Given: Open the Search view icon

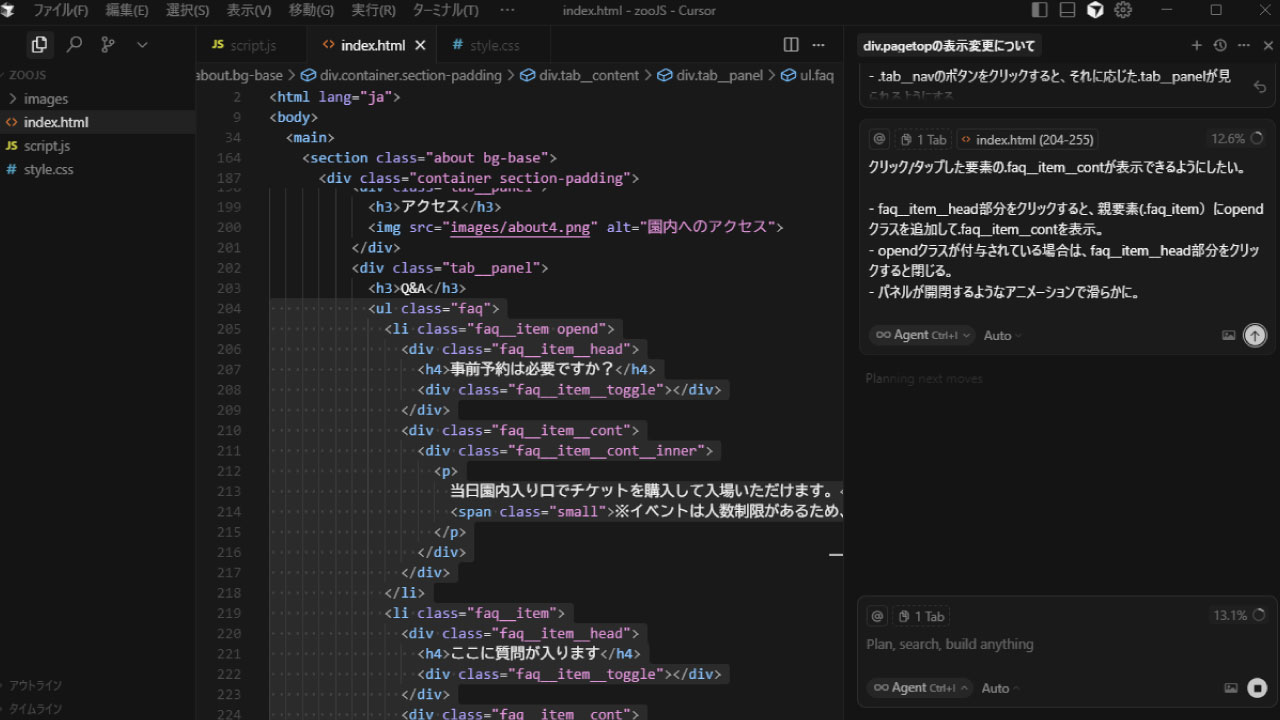Looking at the screenshot, I should pyautogui.click(x=74, y=44).
